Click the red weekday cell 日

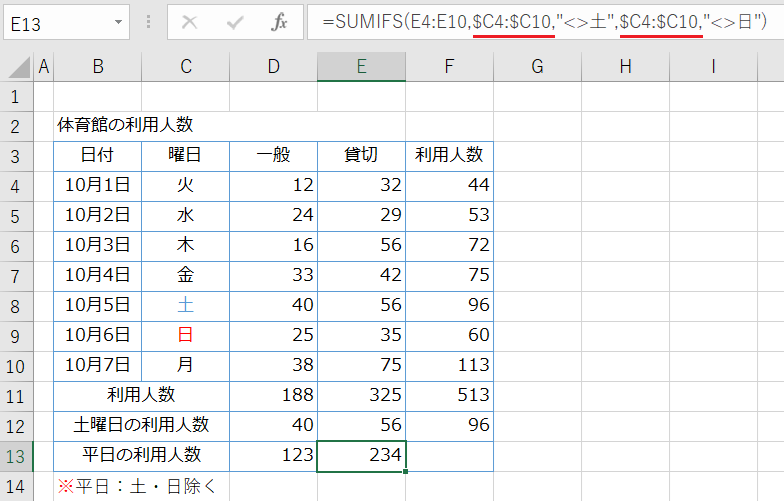(186, 336)
